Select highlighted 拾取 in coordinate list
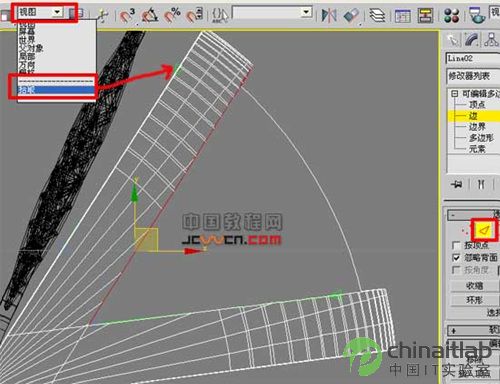Viewport: 500px width, 384px height. [x=56, y=90]
